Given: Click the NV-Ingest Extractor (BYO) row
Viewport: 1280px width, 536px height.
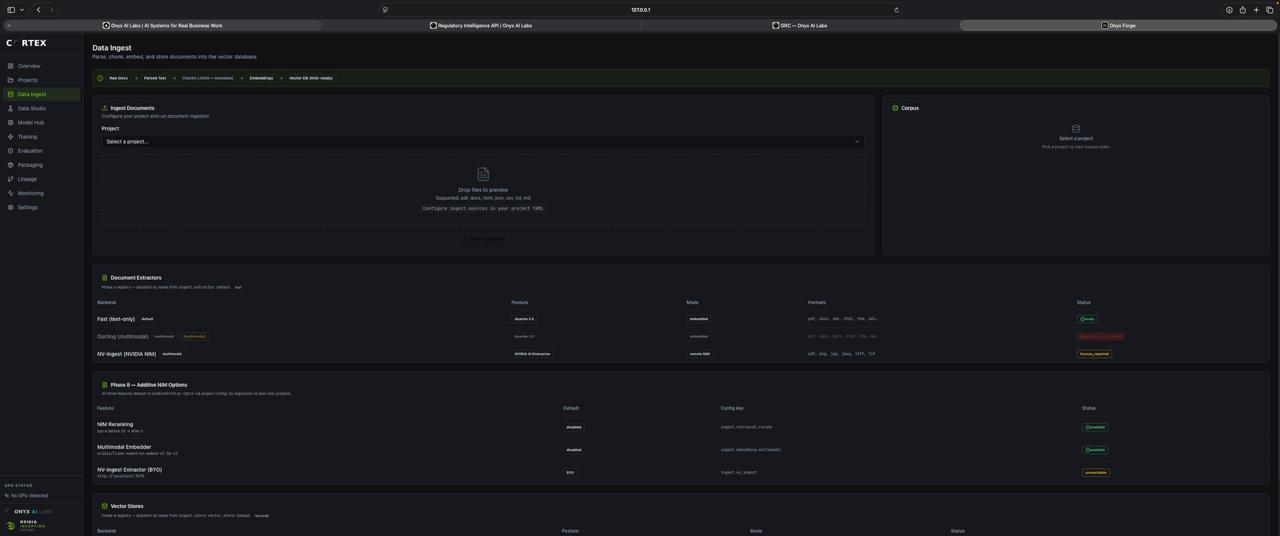Looking at the screenshot, I should tap(680, 472).
